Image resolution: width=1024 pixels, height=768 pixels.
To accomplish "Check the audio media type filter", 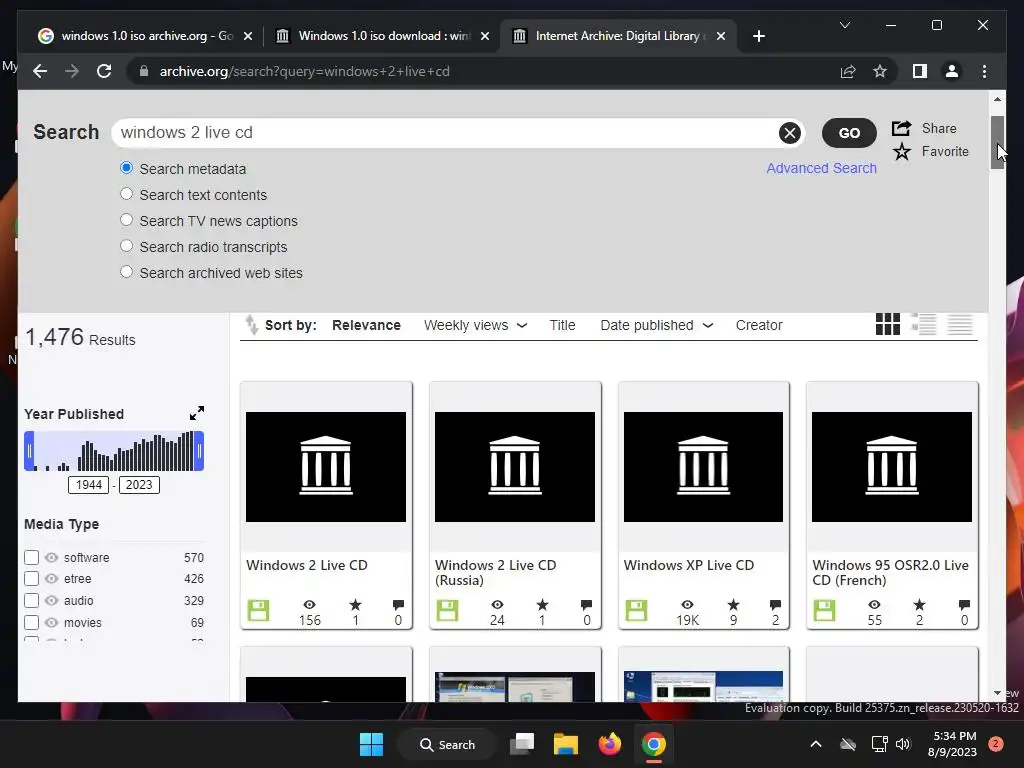I will (x=31, y=600).
